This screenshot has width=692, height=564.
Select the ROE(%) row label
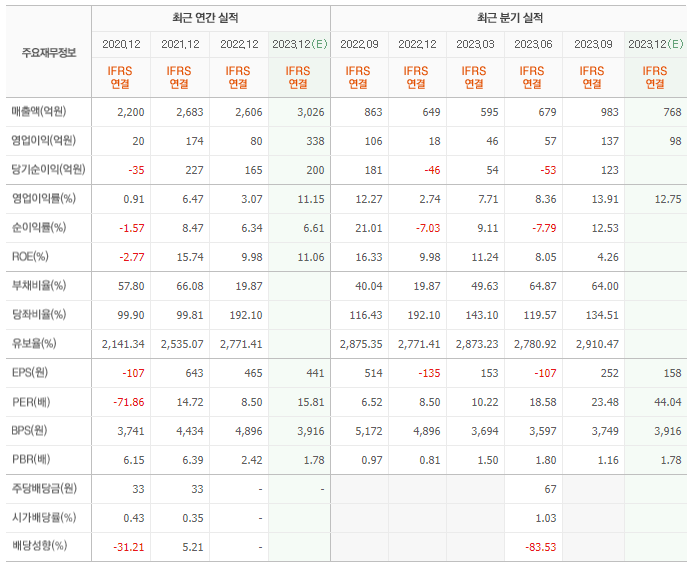pos(30,256)
